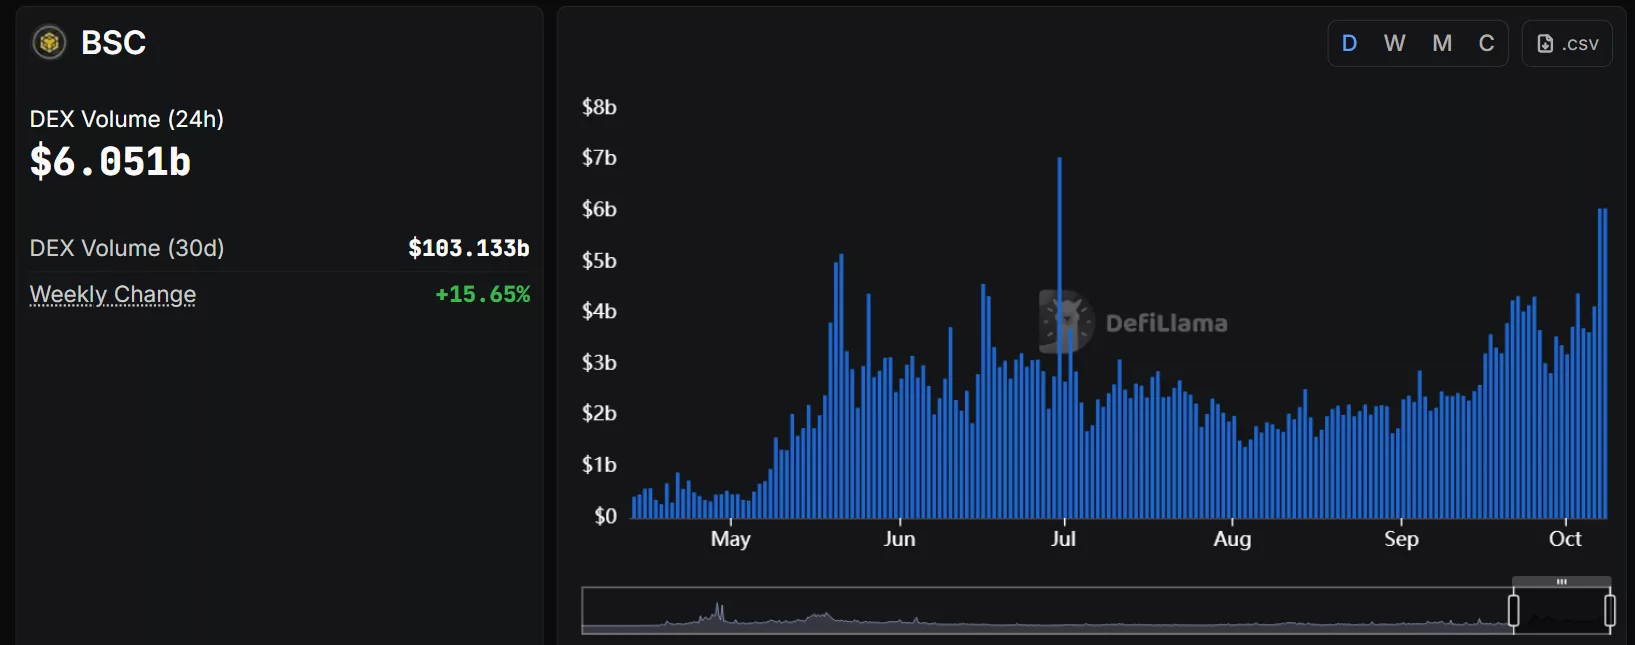The height and width of the screenshot is (645, 1635).
Task: Click the file icon in the .csv button
Action: coord(1545,44)
